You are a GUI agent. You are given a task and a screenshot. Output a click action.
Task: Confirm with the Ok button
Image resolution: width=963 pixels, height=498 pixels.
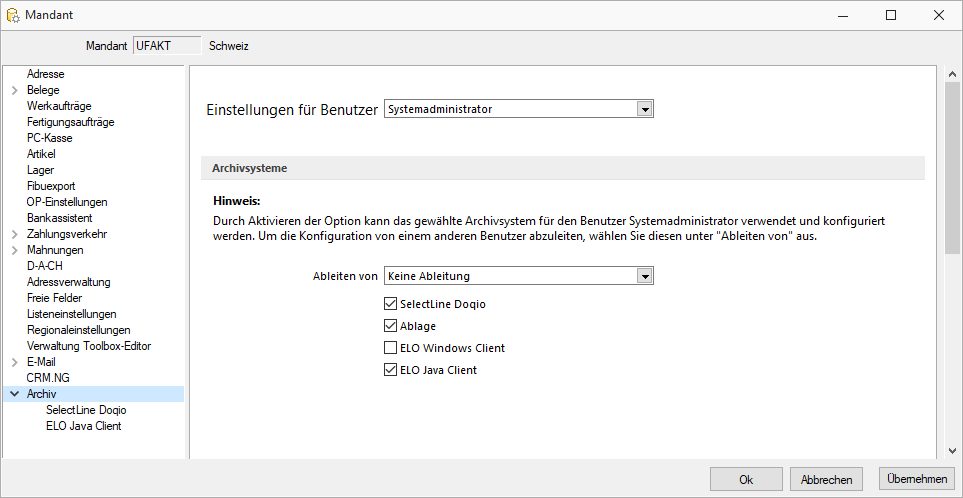(x=746, y=480)
